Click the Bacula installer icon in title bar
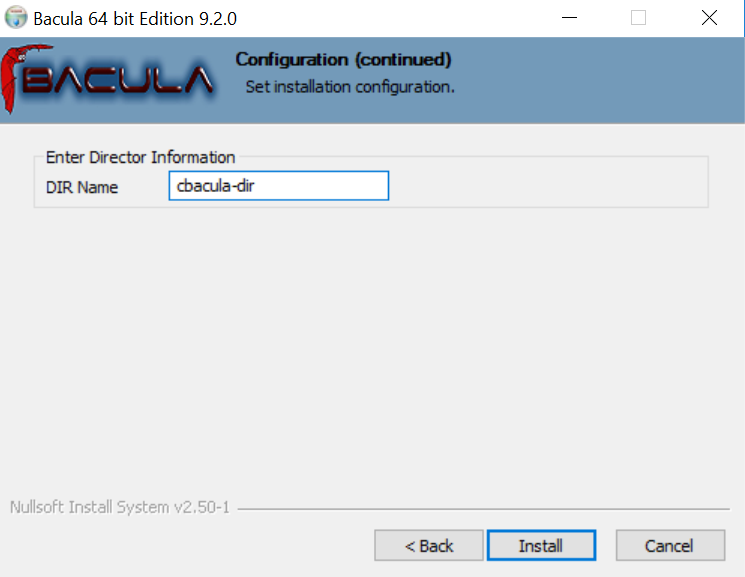This screenshot has height=577, width=745. (16, 18)
